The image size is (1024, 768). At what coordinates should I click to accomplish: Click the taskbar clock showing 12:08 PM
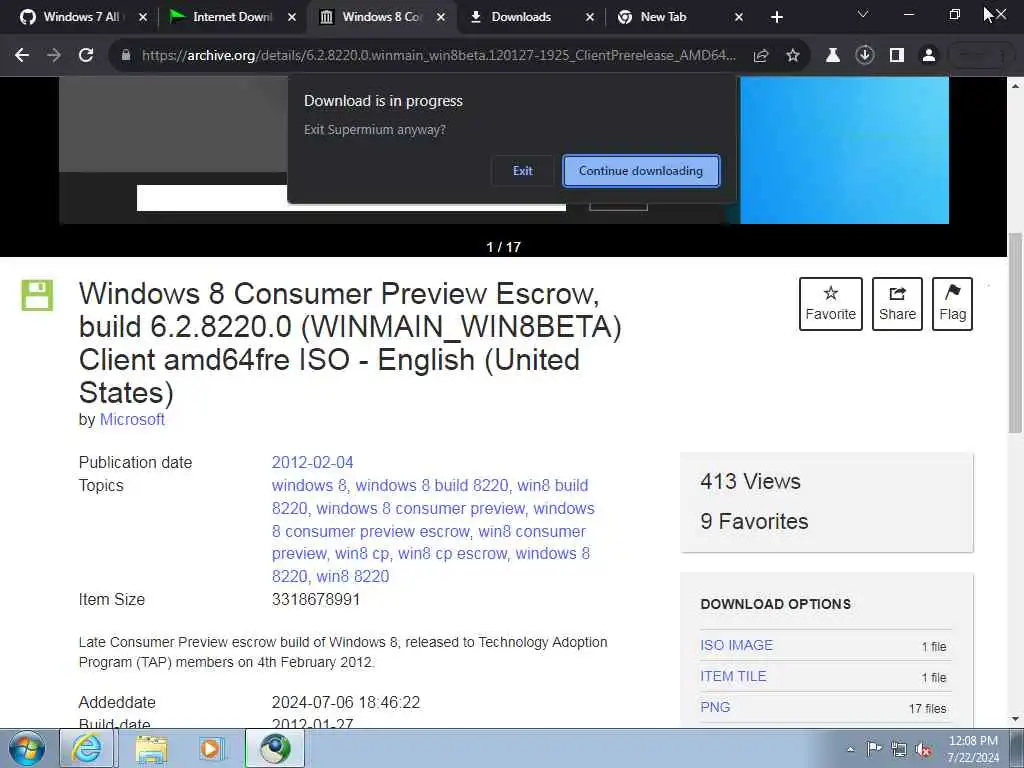click(x=973, y=749)
